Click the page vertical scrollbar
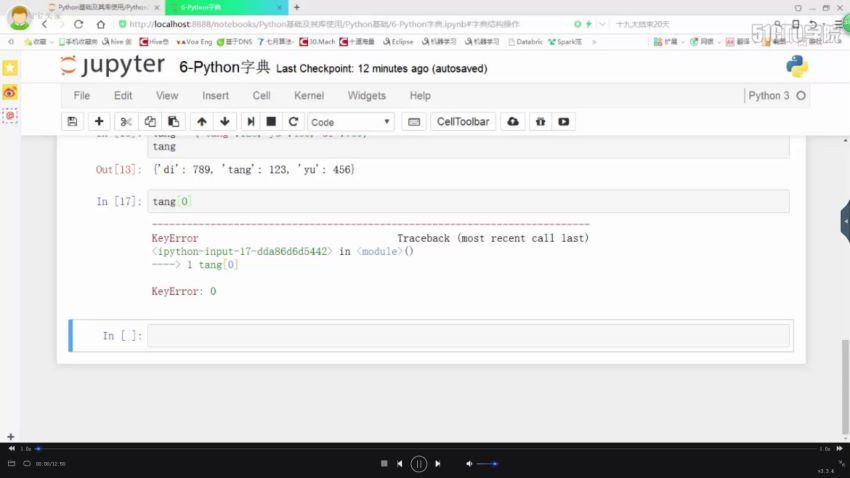Screen dimensions: 850x478 tap(845, 386)
